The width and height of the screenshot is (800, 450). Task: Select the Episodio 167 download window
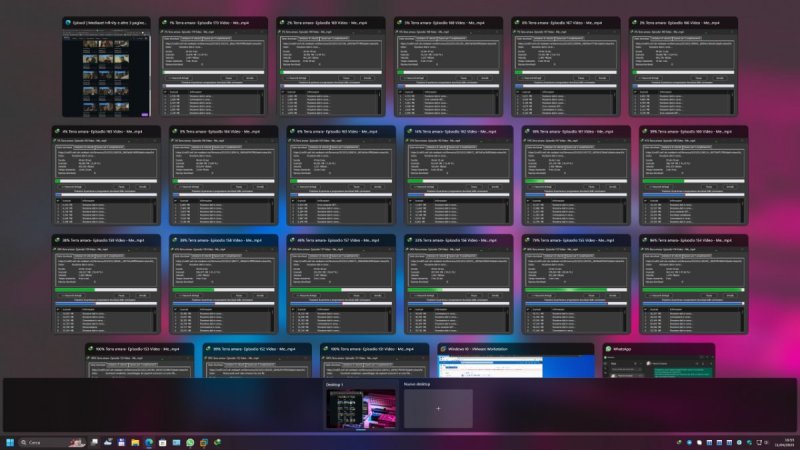pyautogui.click(x=566, y=67)
